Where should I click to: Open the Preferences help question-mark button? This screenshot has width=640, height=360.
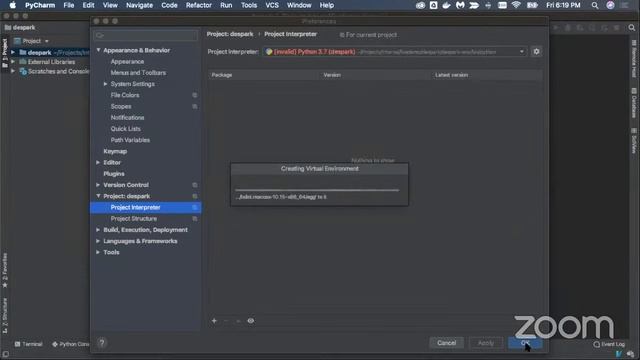[102, 343]
